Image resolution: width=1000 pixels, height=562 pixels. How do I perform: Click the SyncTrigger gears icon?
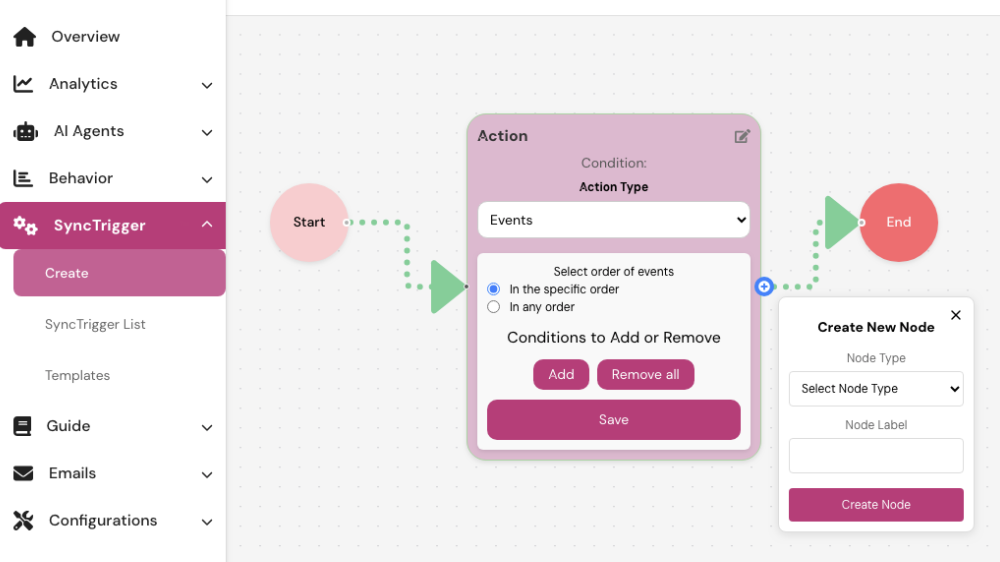25,225
